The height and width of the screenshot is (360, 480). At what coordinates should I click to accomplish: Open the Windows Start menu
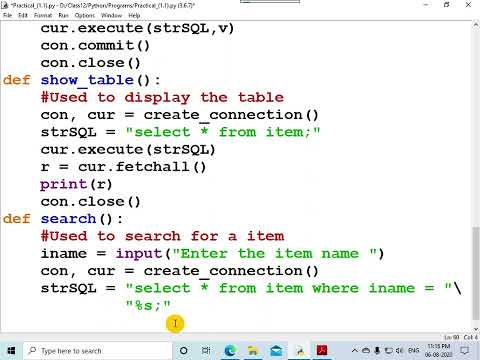click(11, 351)
